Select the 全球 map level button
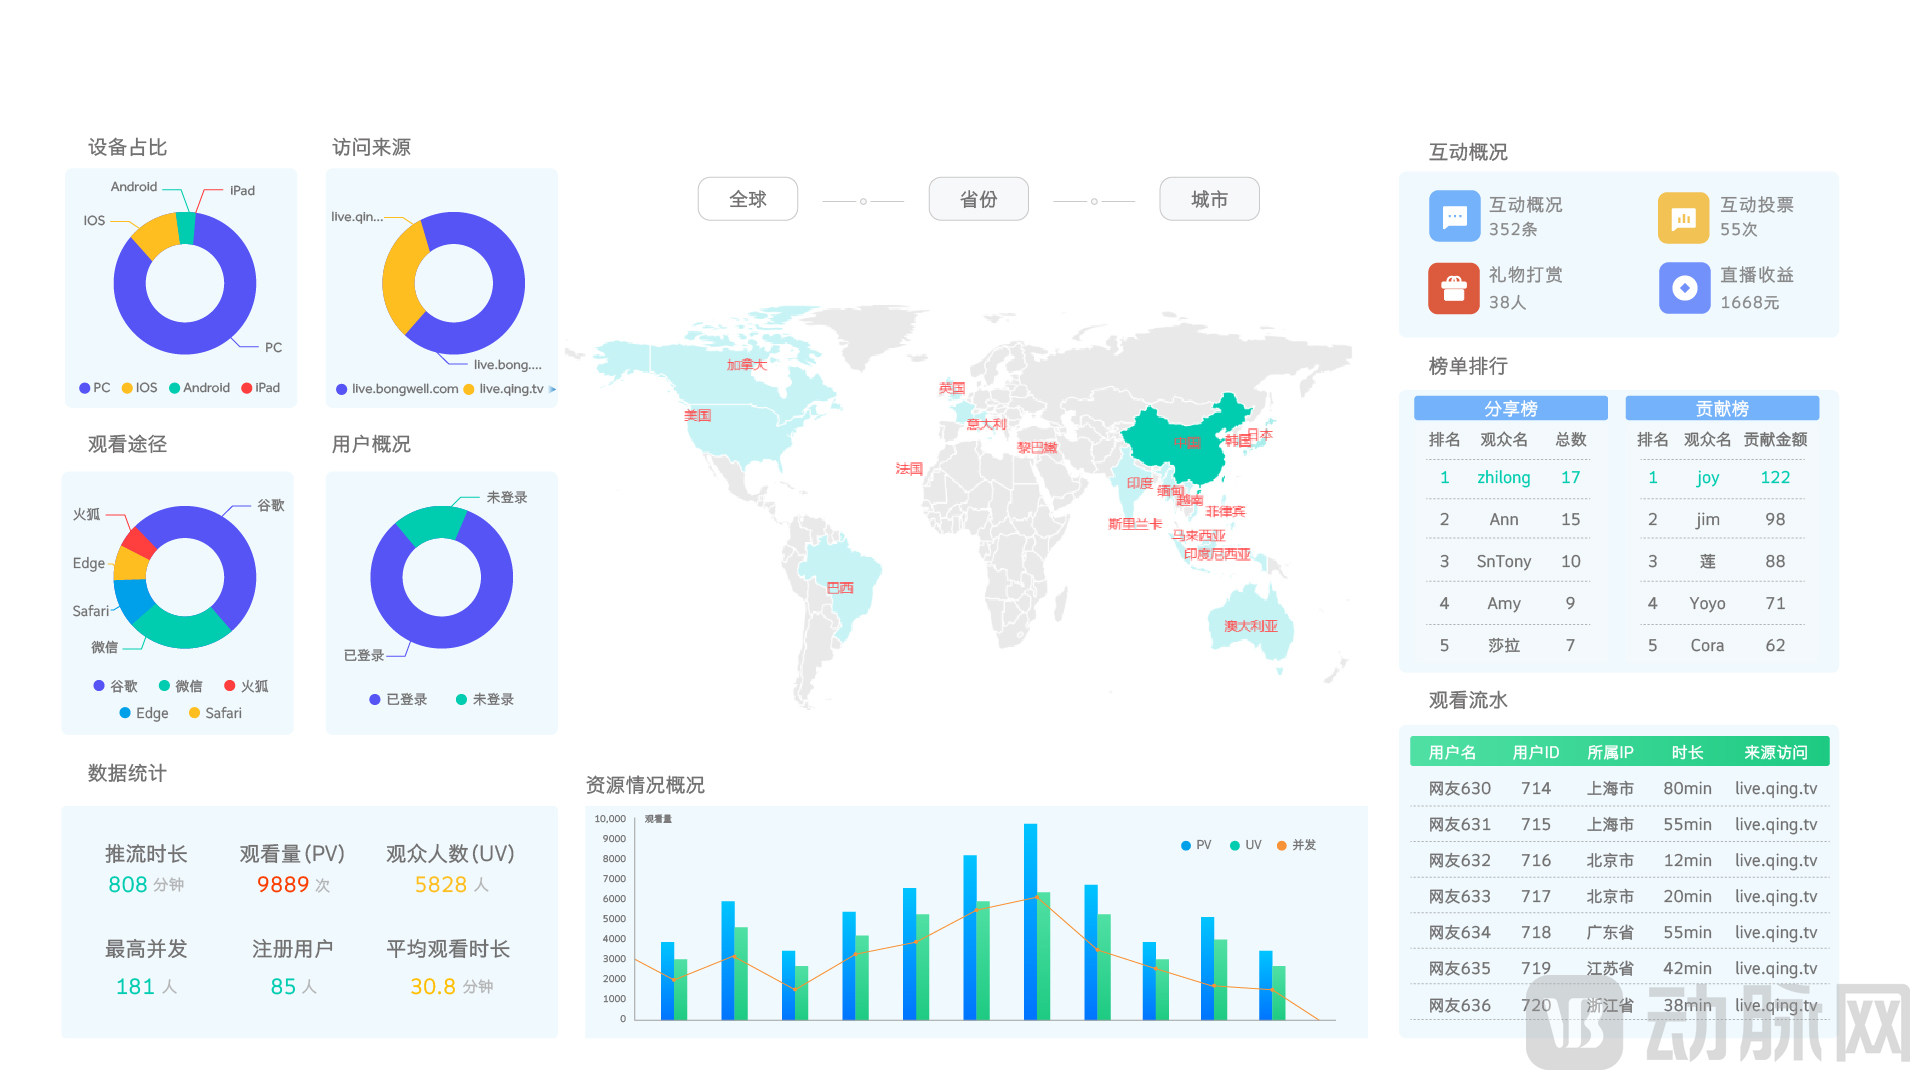 click(748, 199)
